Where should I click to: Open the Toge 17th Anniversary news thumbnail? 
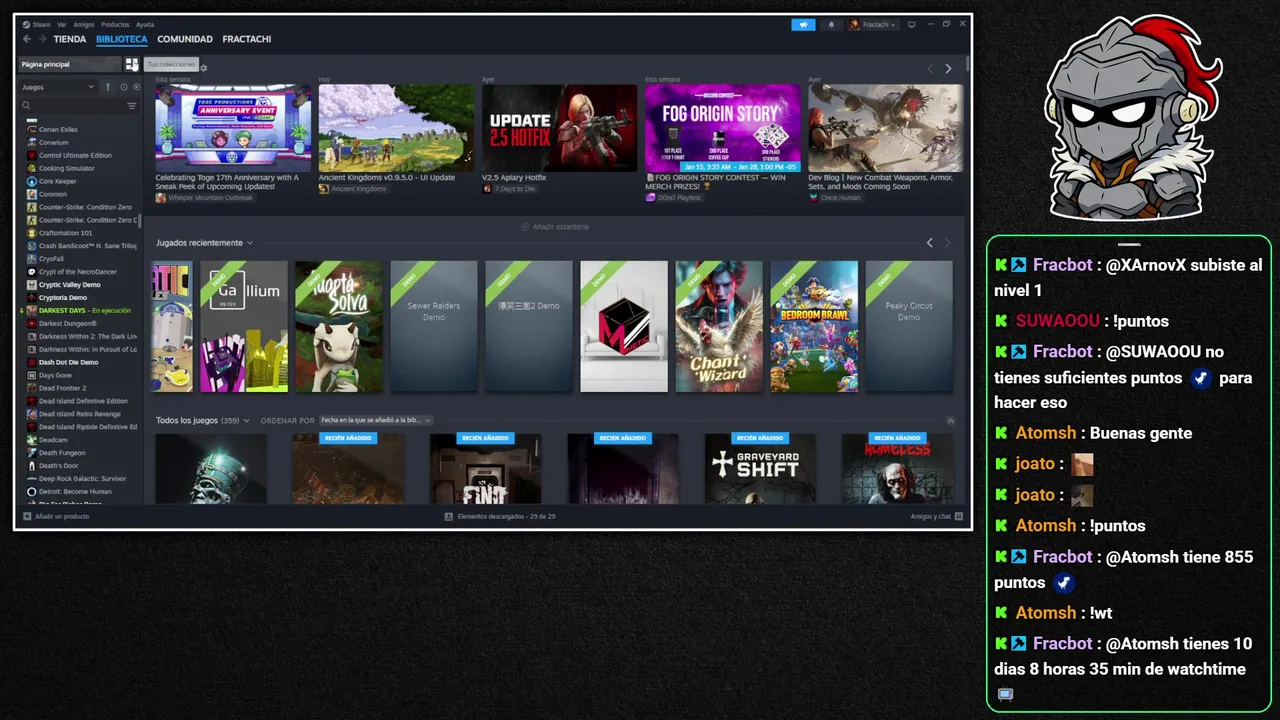point(233,128)
